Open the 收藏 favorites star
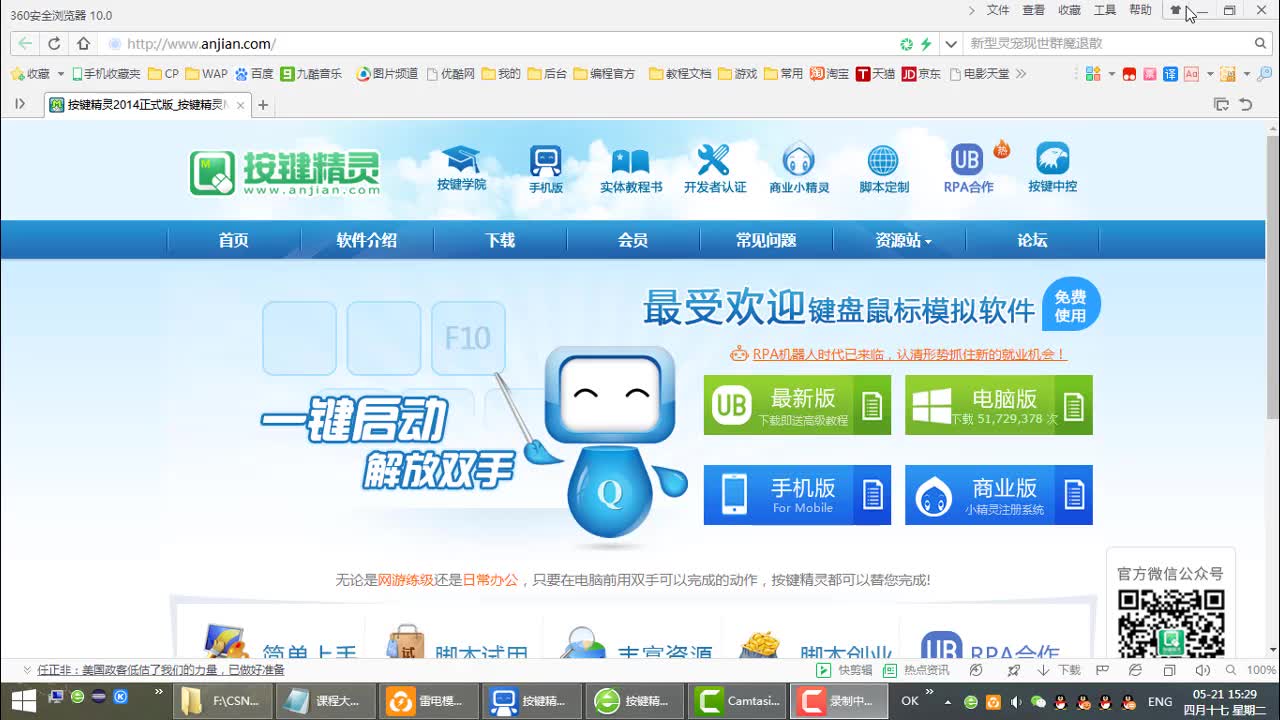 (x=30, y=73)
